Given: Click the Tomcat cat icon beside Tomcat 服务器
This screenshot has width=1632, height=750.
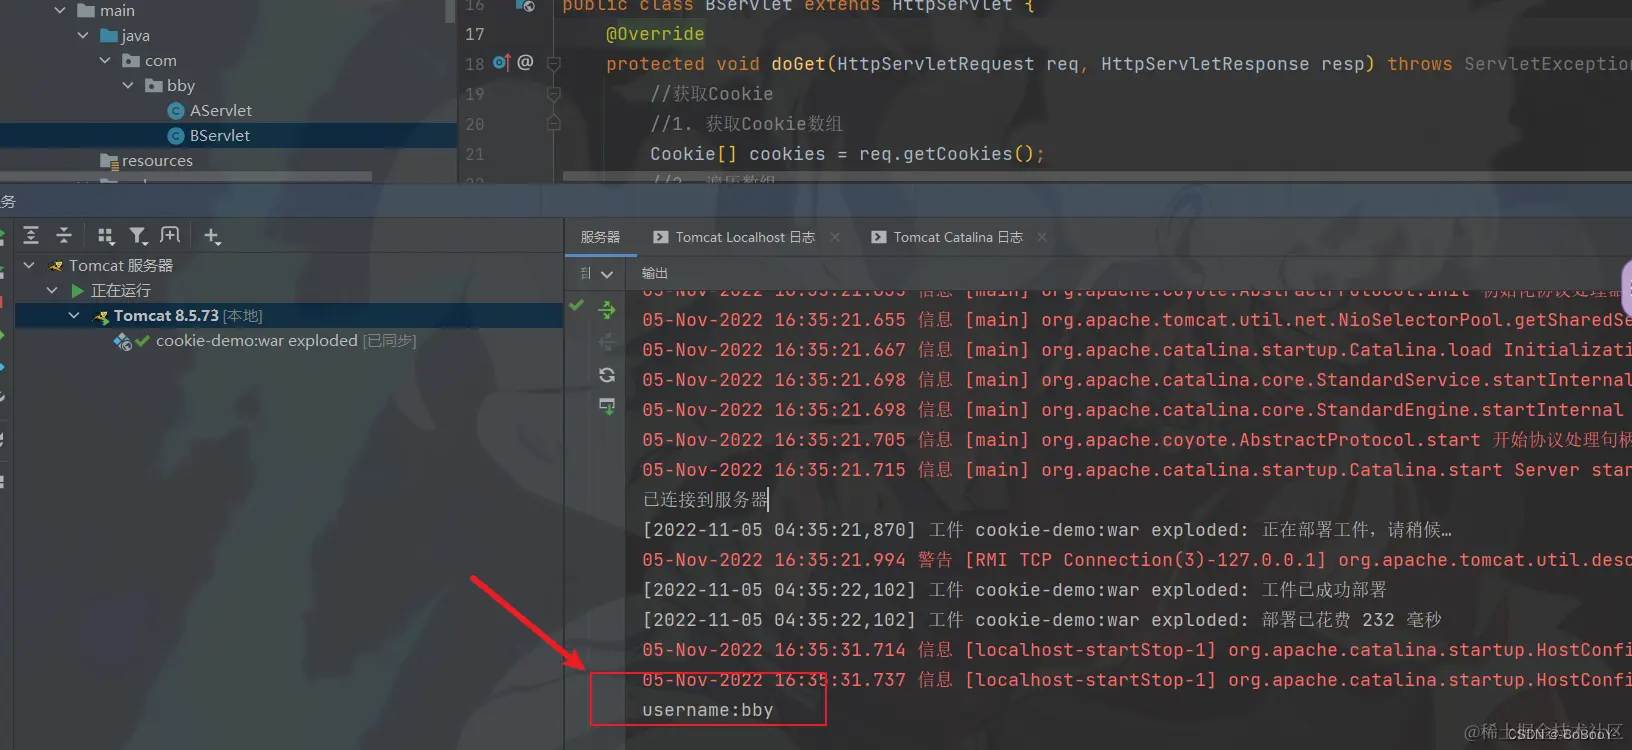Looking at the screenshot, I should click(x=56, y=266).
